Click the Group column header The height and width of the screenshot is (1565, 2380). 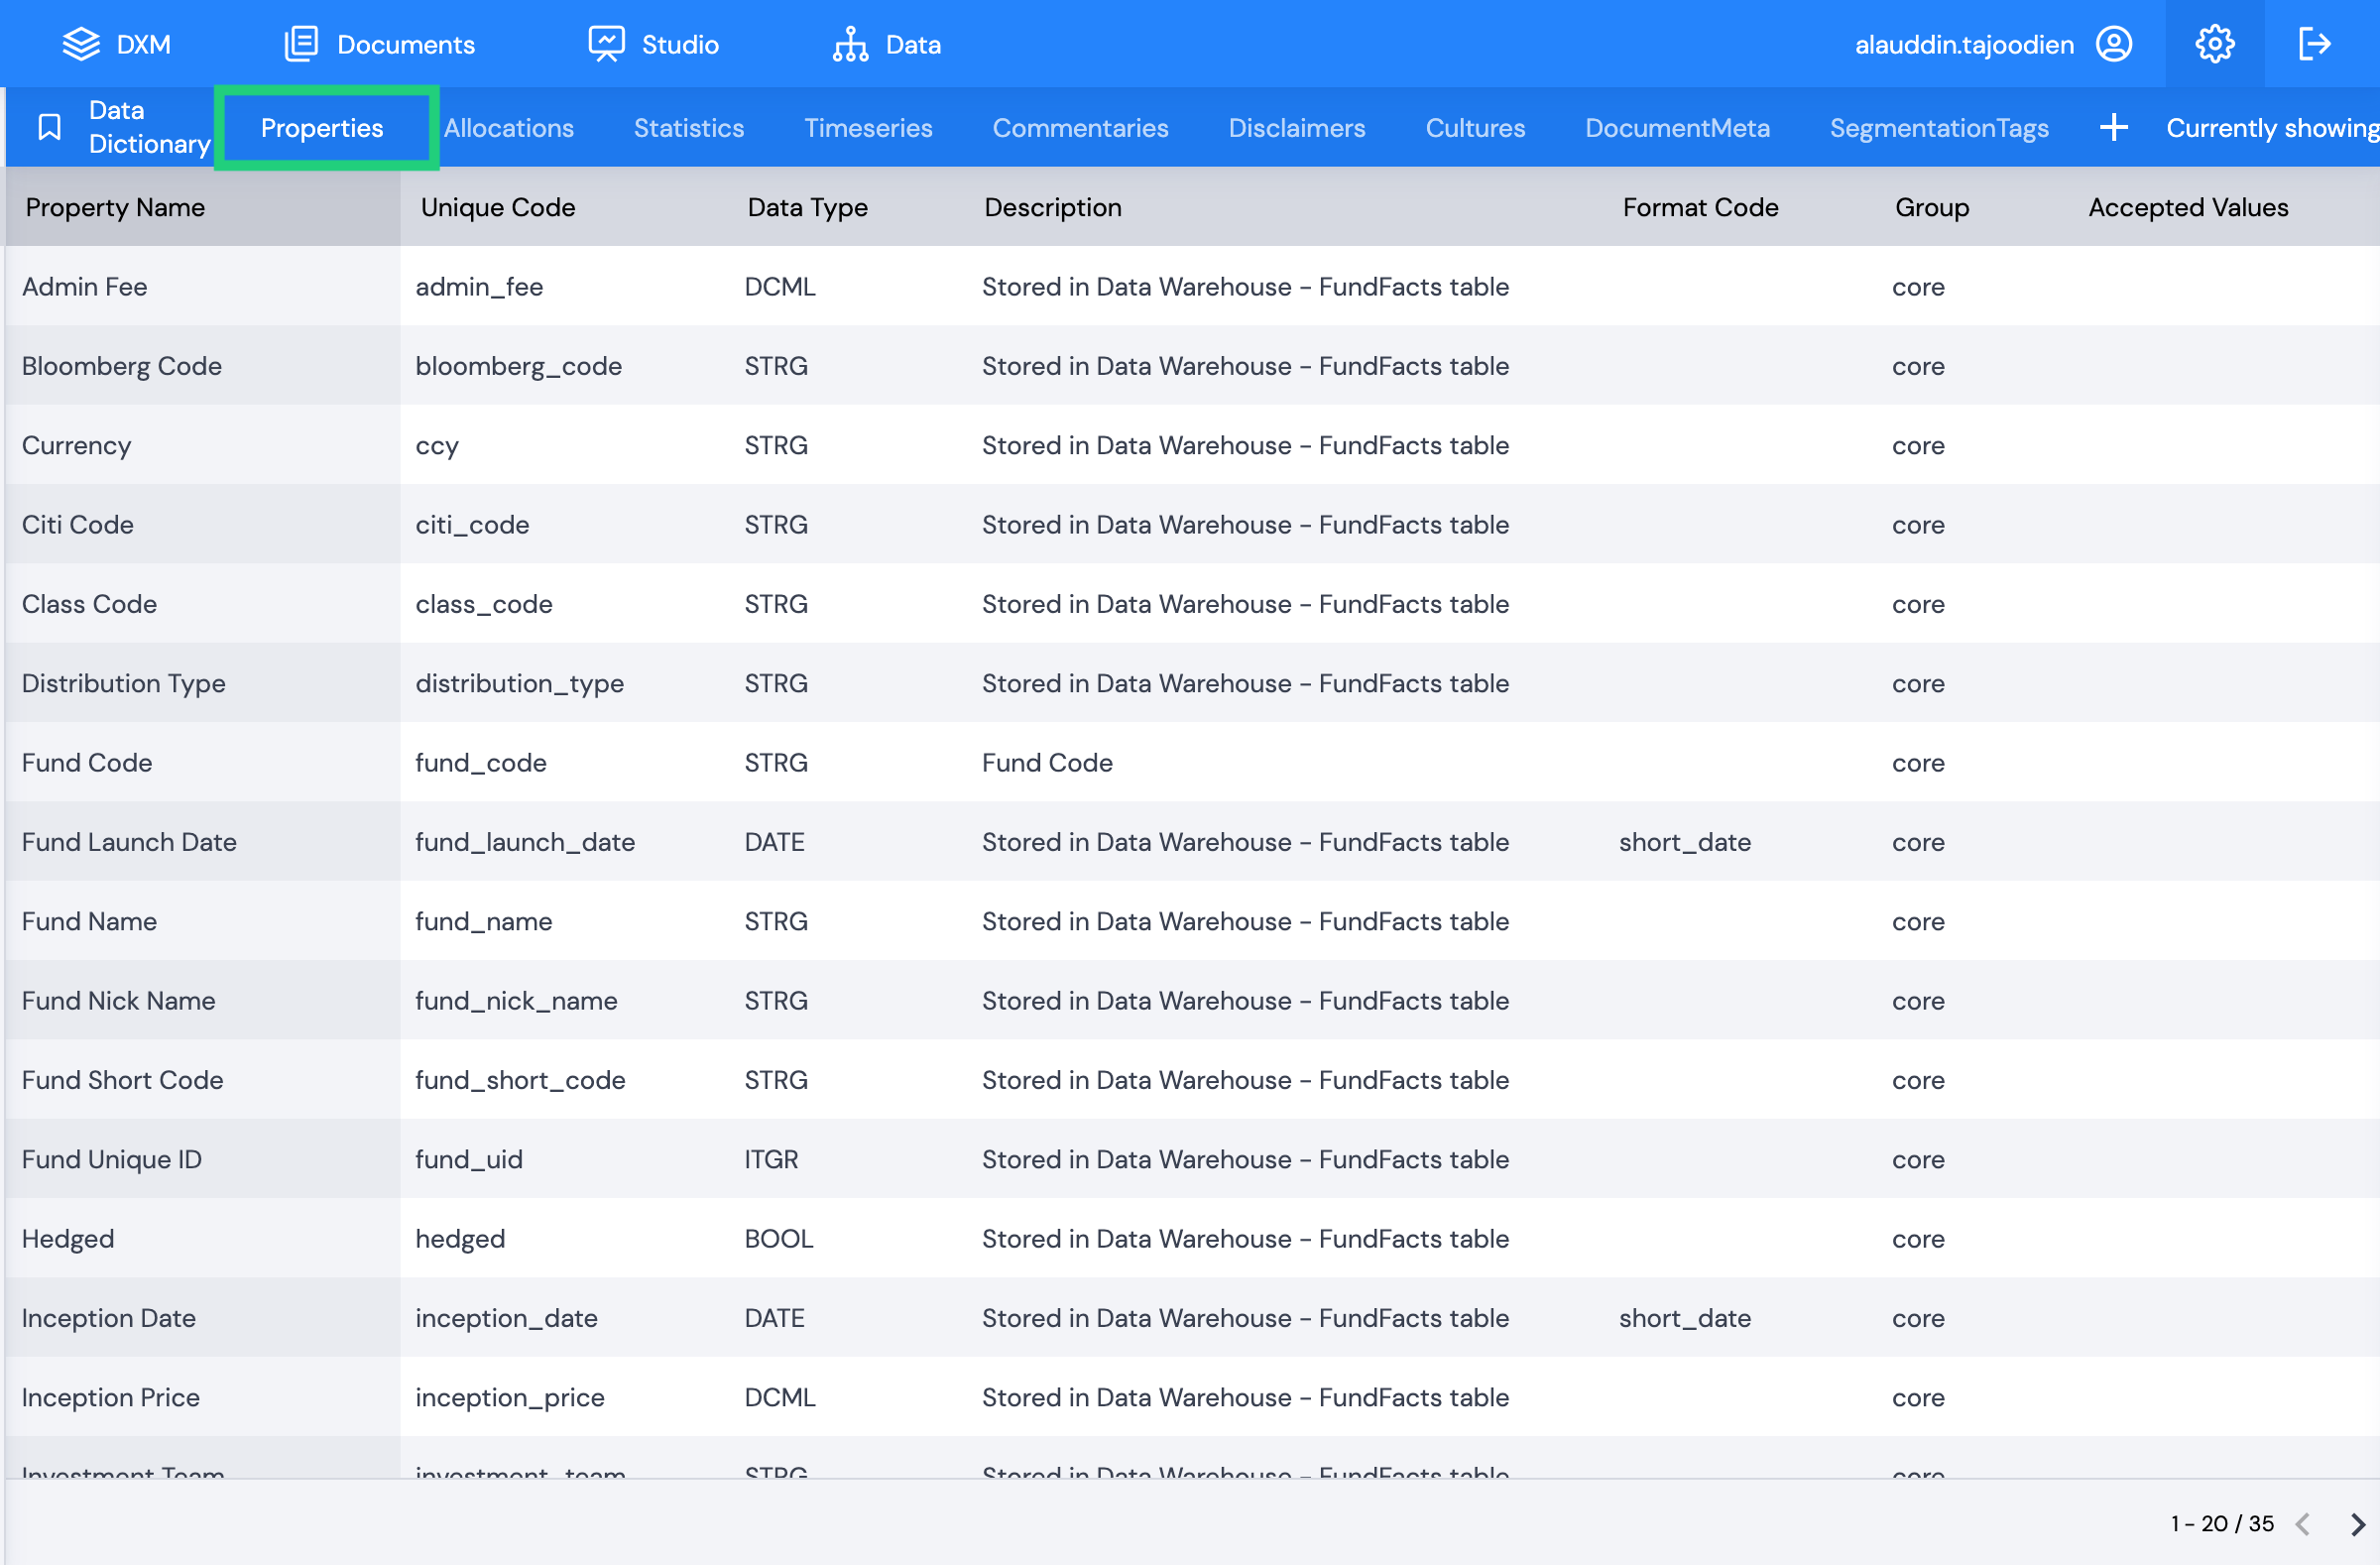[1931, 207]
